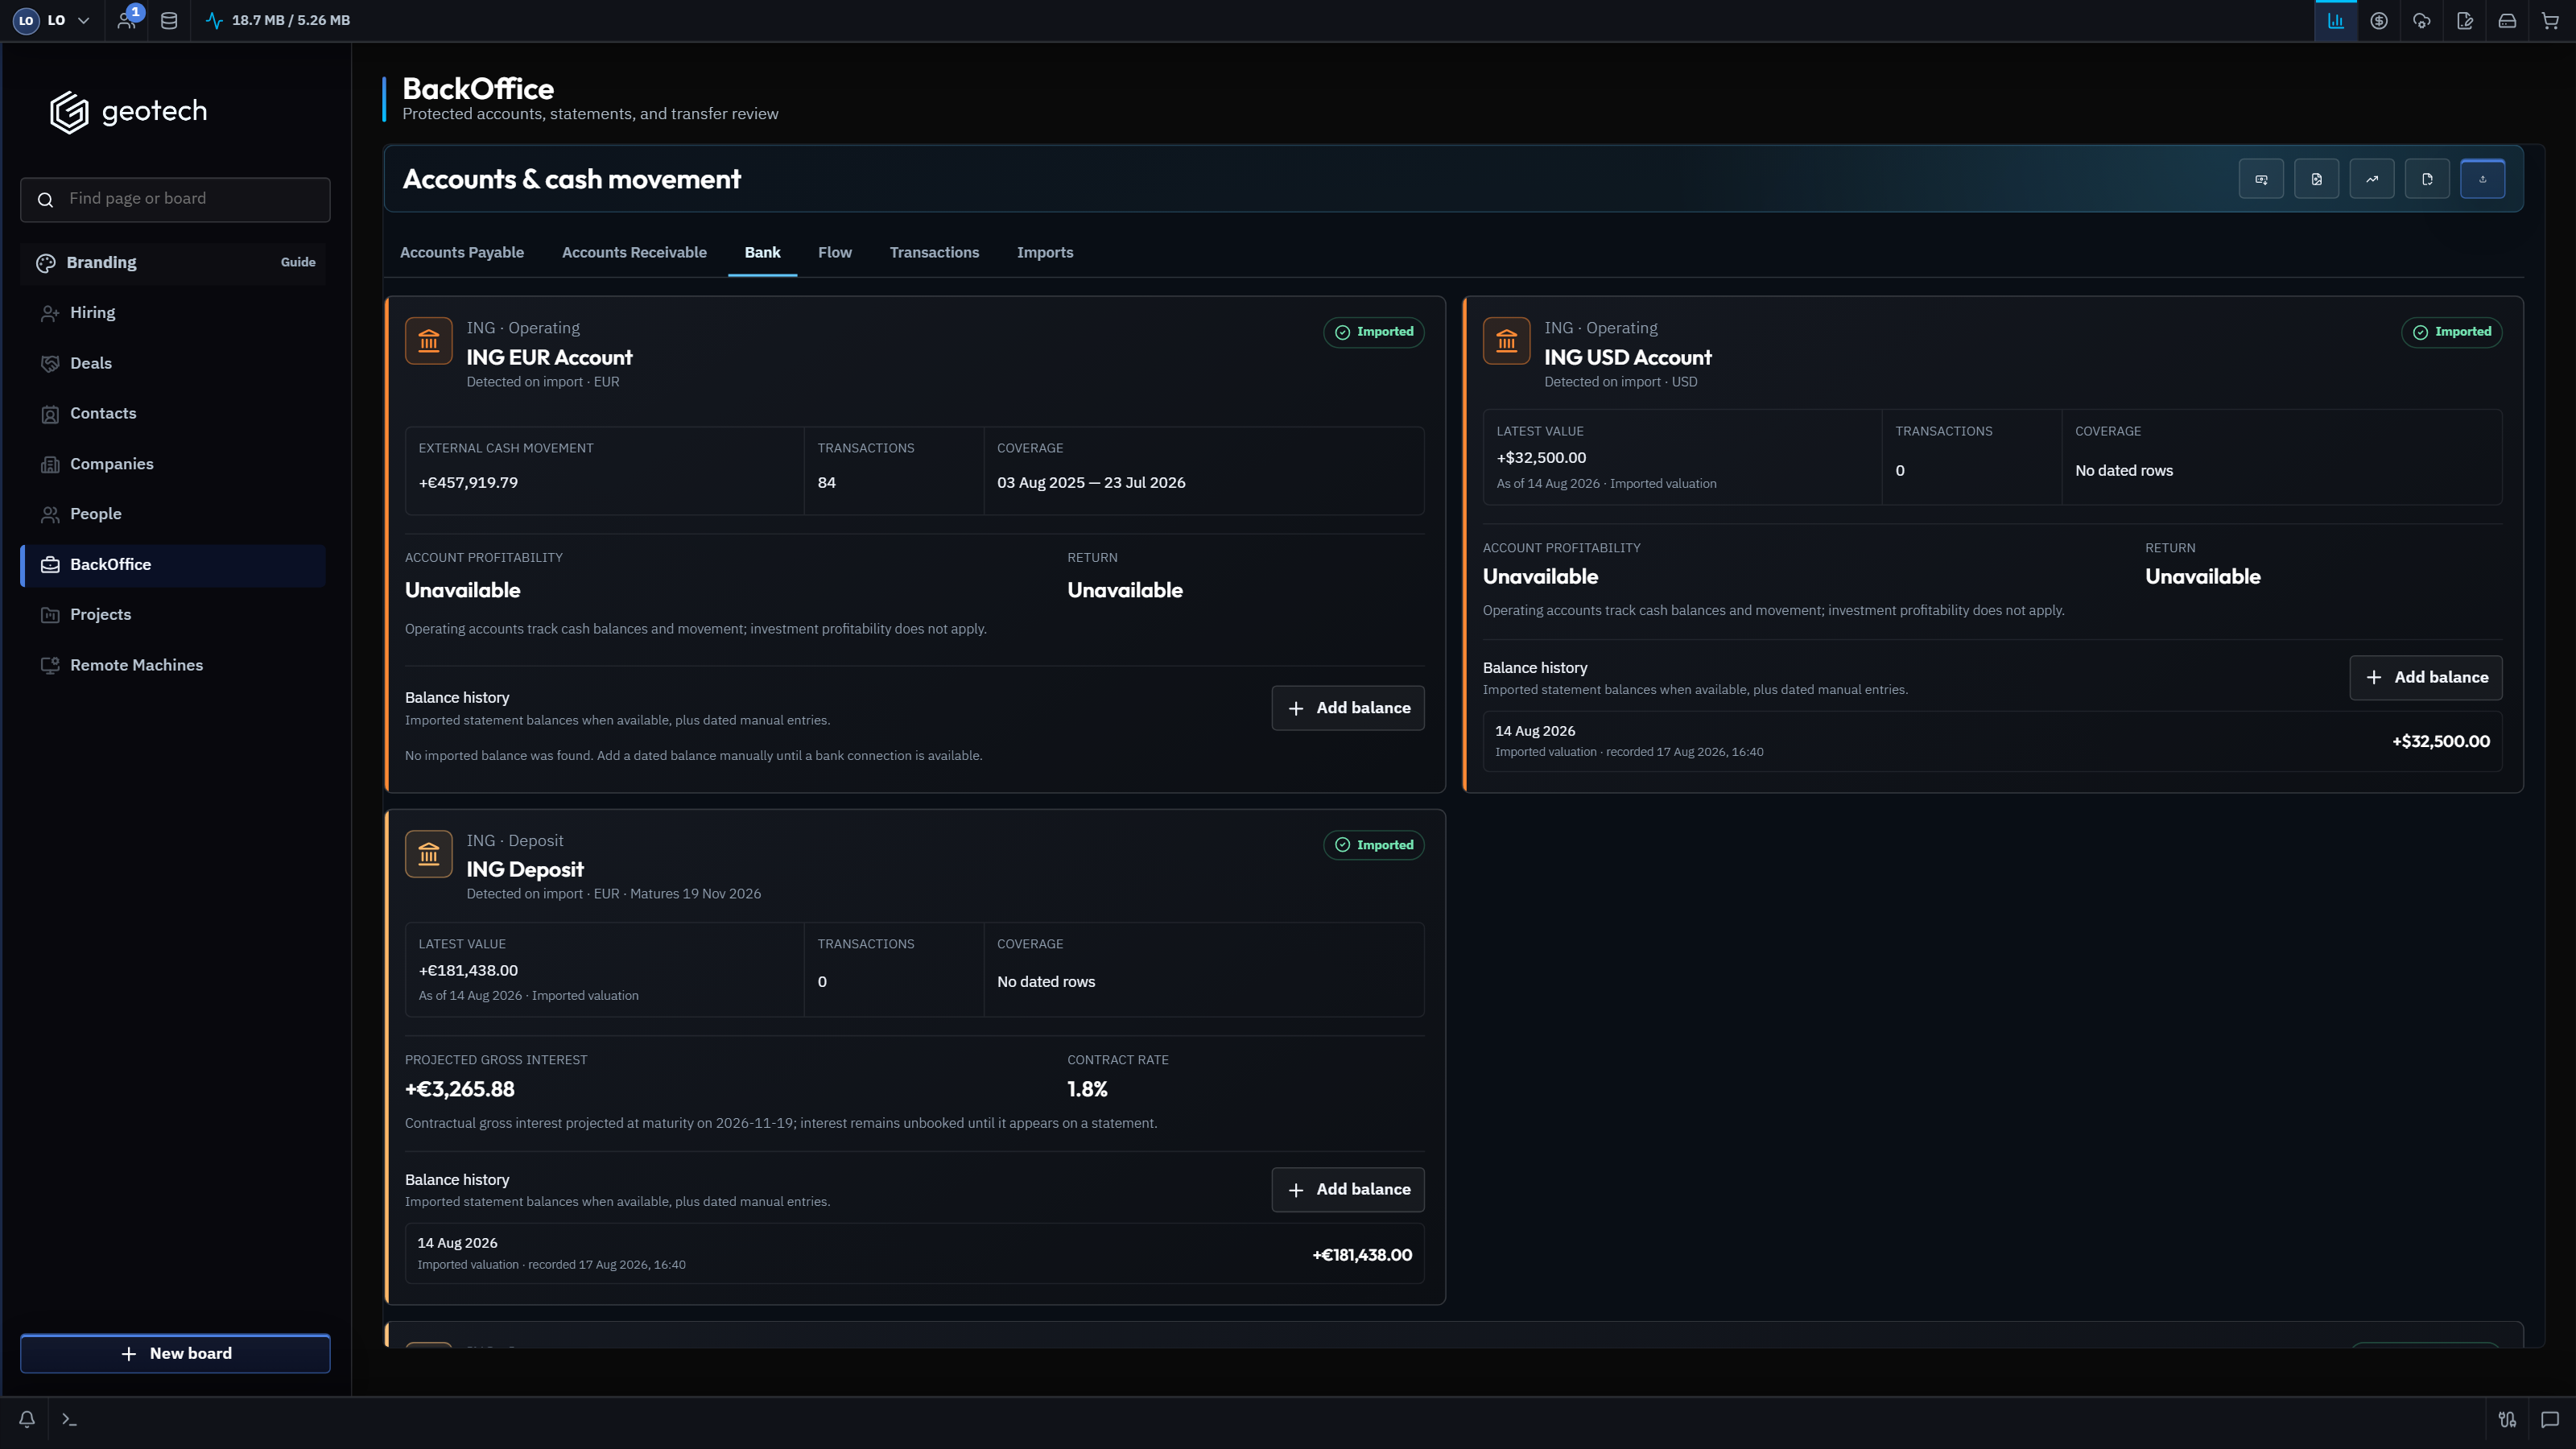Open the Imports tab
This screenshot has width=2576, height=1449.
coord(1045,252)
